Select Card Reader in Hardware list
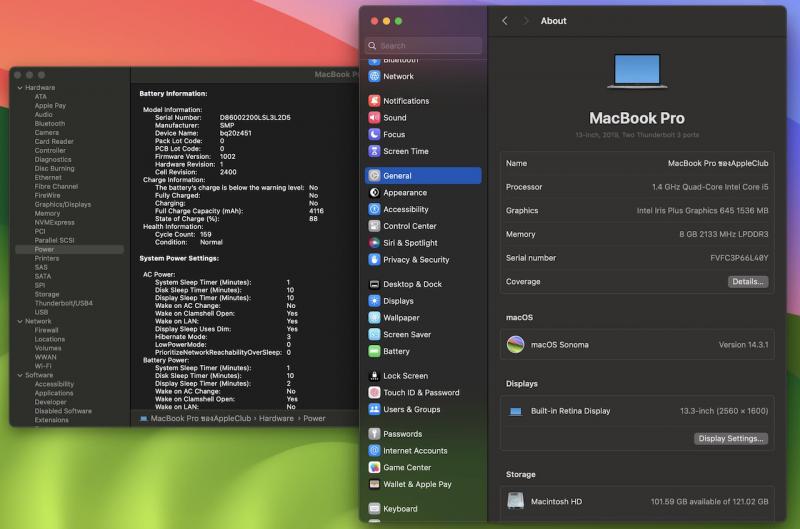Screen dimensions: 800x529 tap(54, 141)
